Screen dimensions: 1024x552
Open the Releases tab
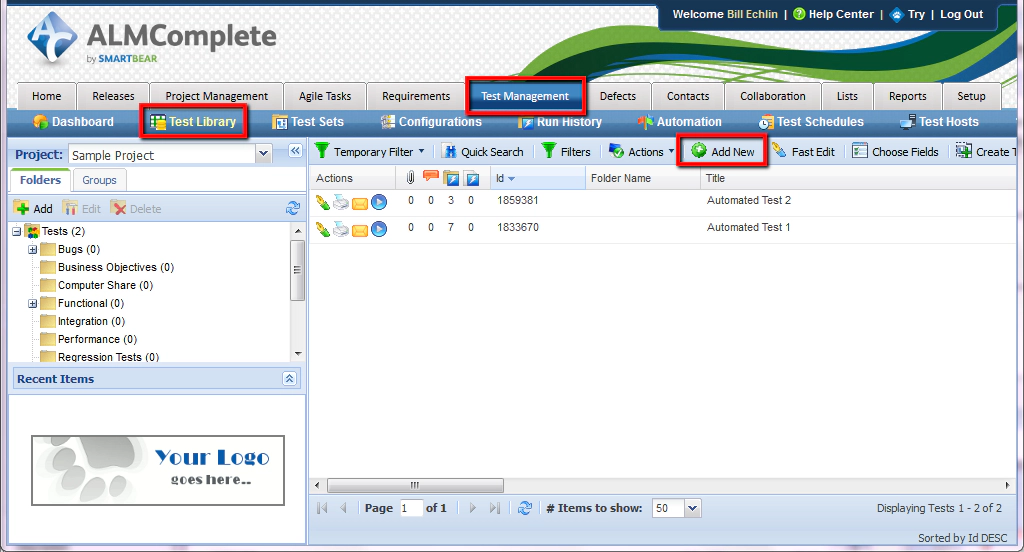(113, 96)
